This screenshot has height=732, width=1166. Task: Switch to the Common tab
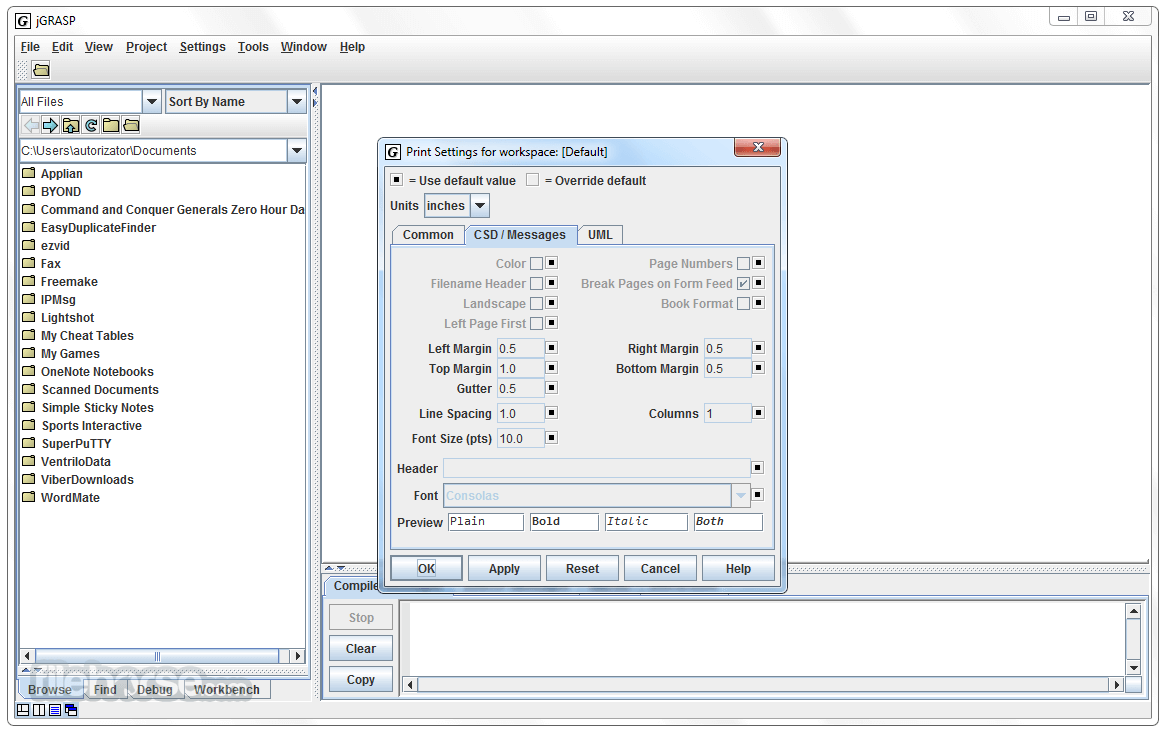[x=428, y=235]
